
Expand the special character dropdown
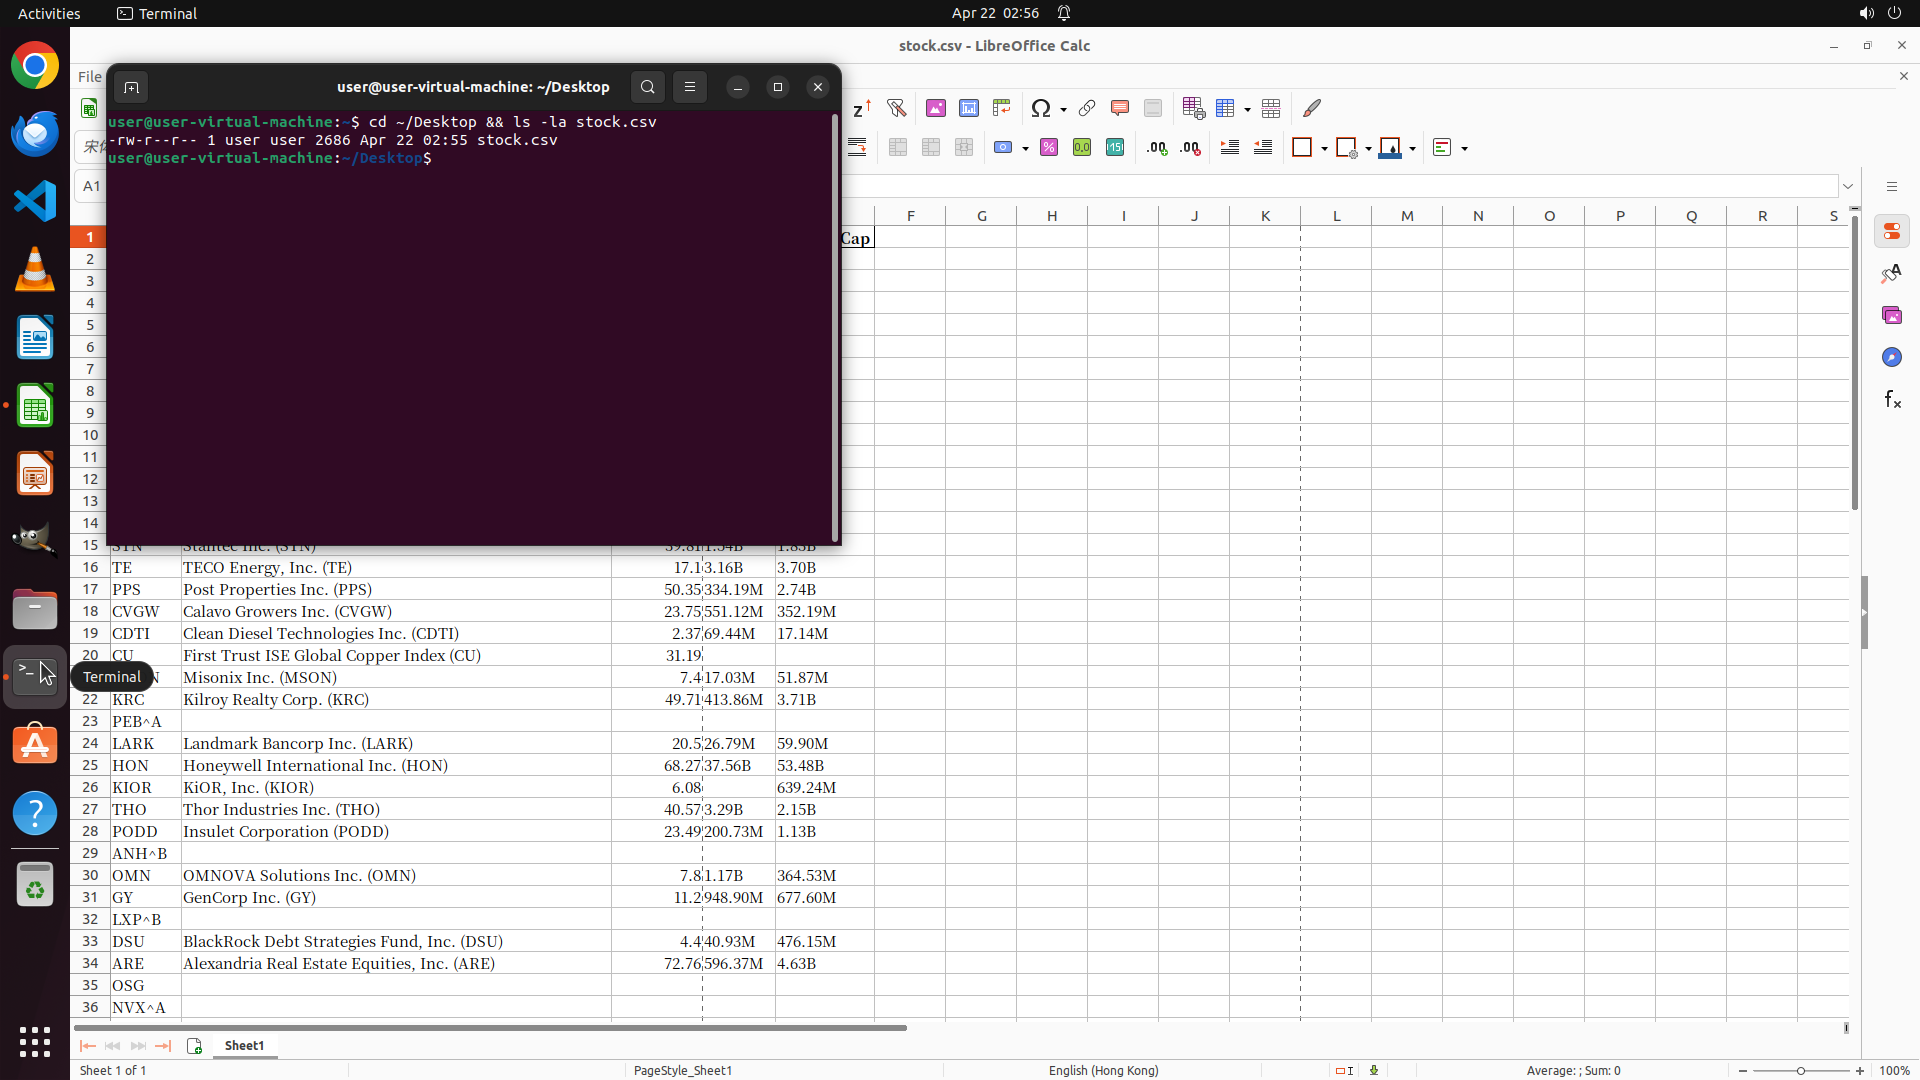1064,109
